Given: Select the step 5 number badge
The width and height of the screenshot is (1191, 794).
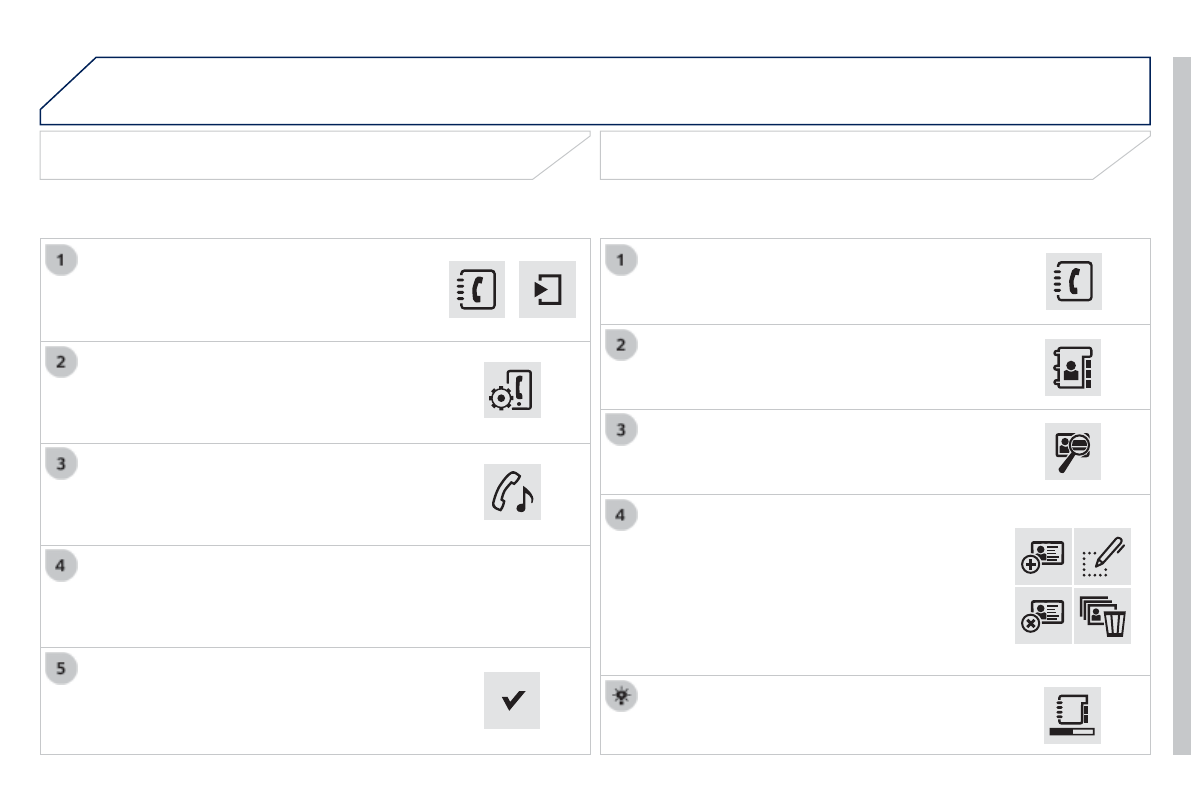Looking at the screenshot, I should click(x=61, y=669).
